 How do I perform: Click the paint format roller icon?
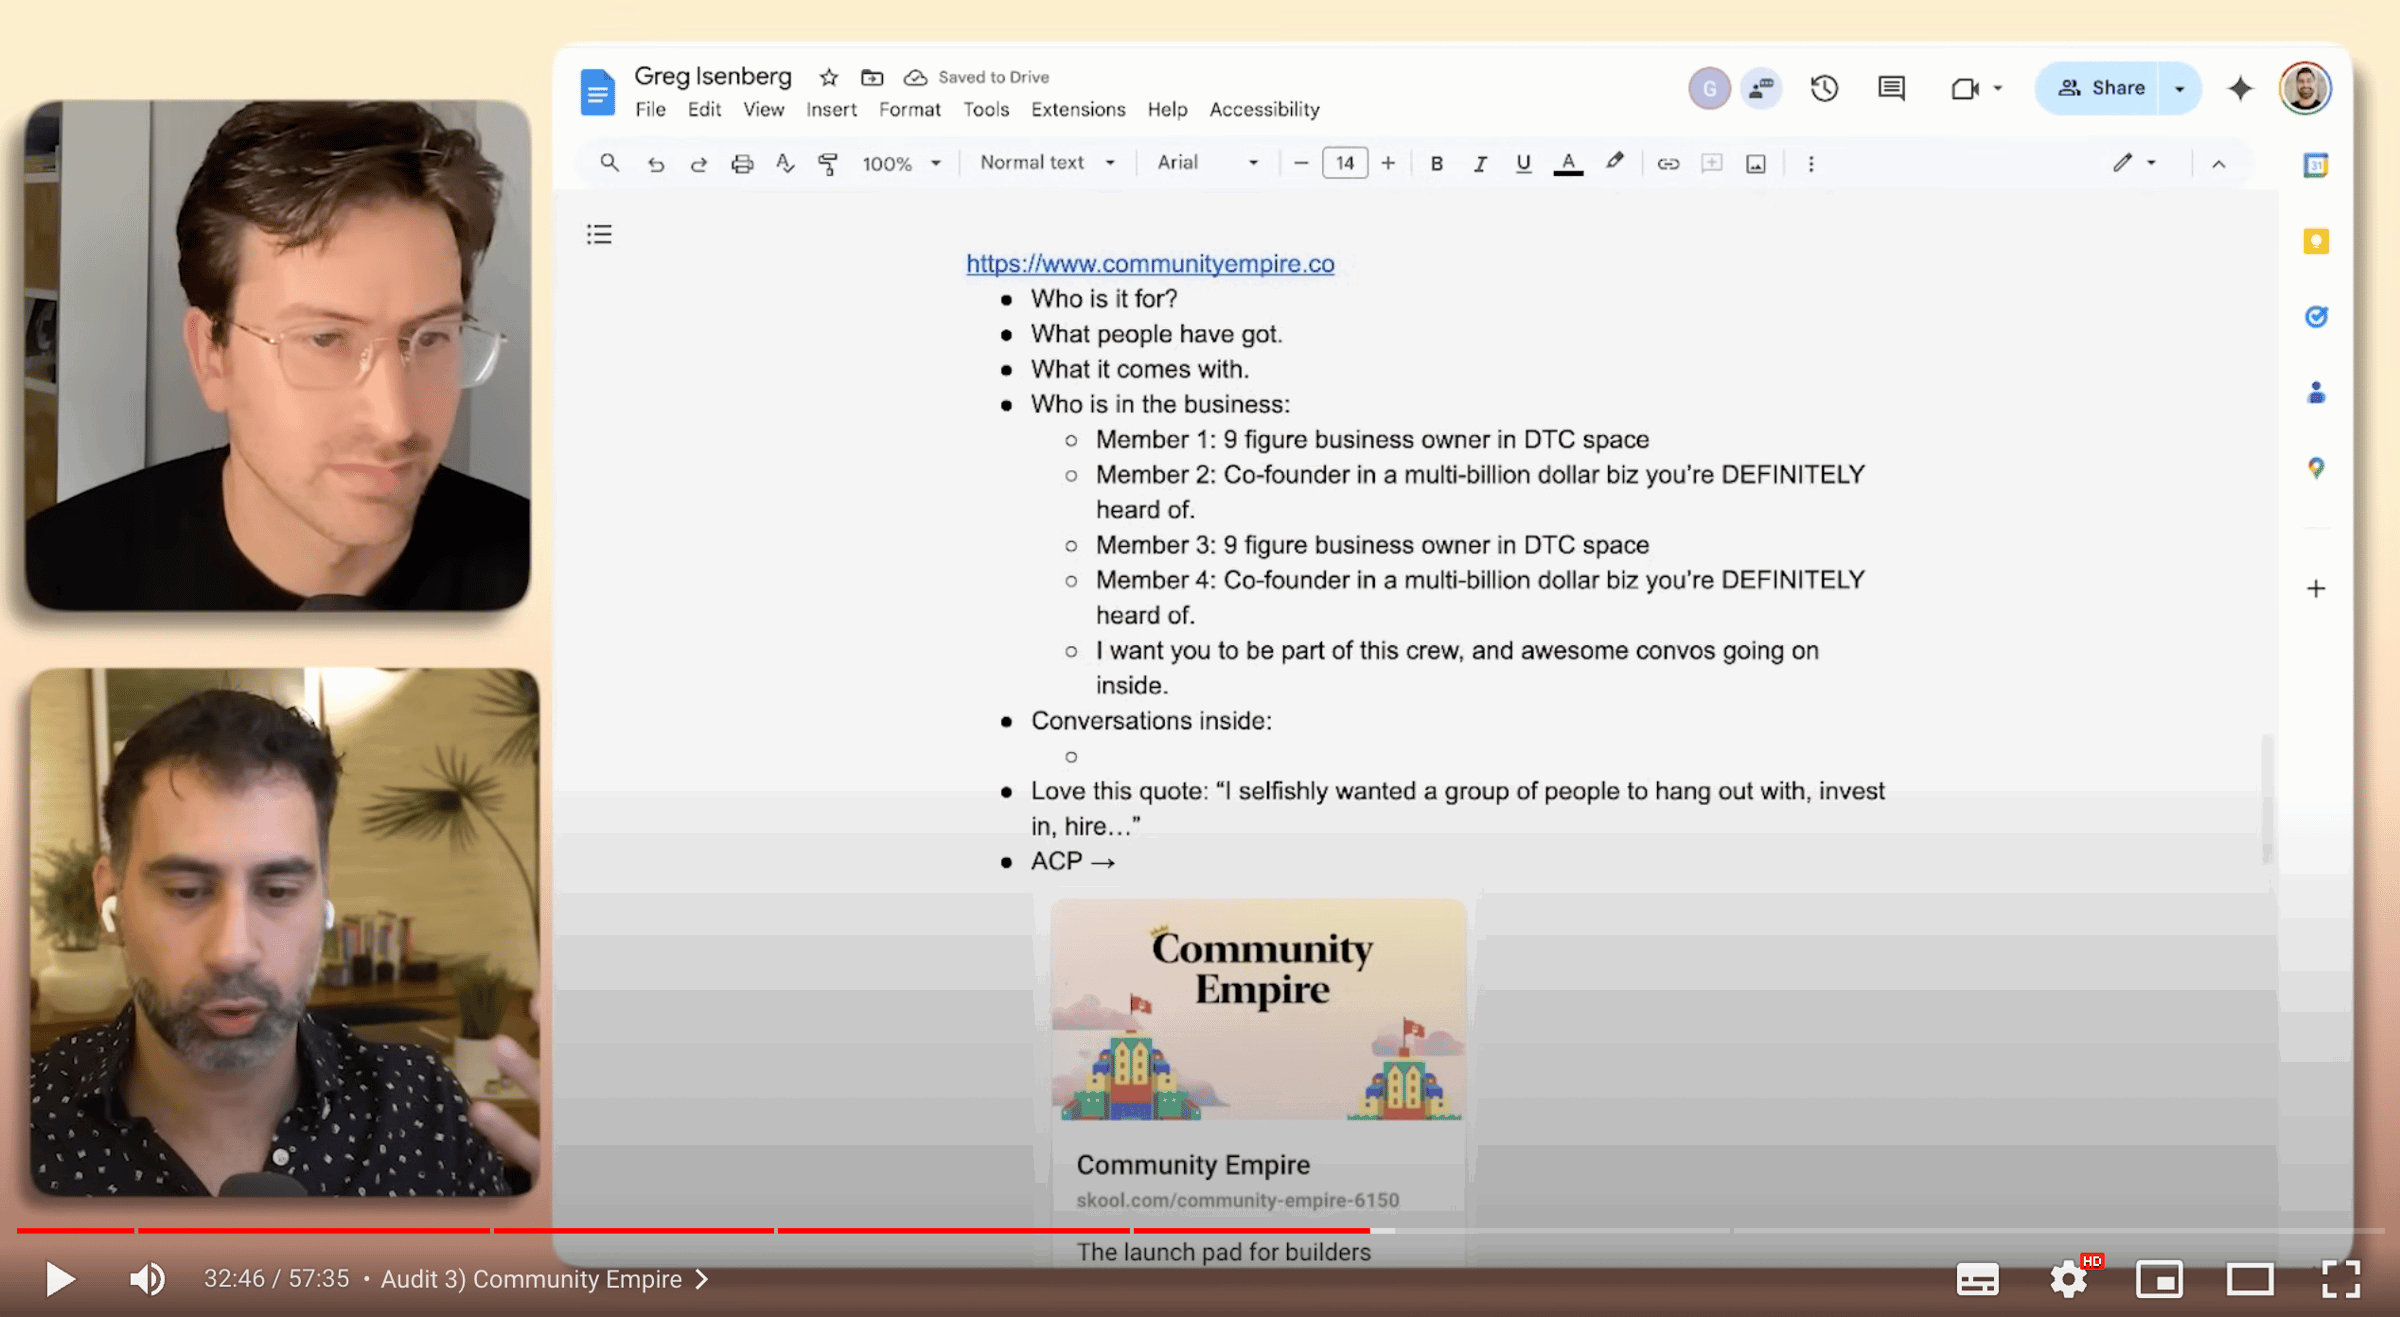pyautogui.click(x=828, y=163)
